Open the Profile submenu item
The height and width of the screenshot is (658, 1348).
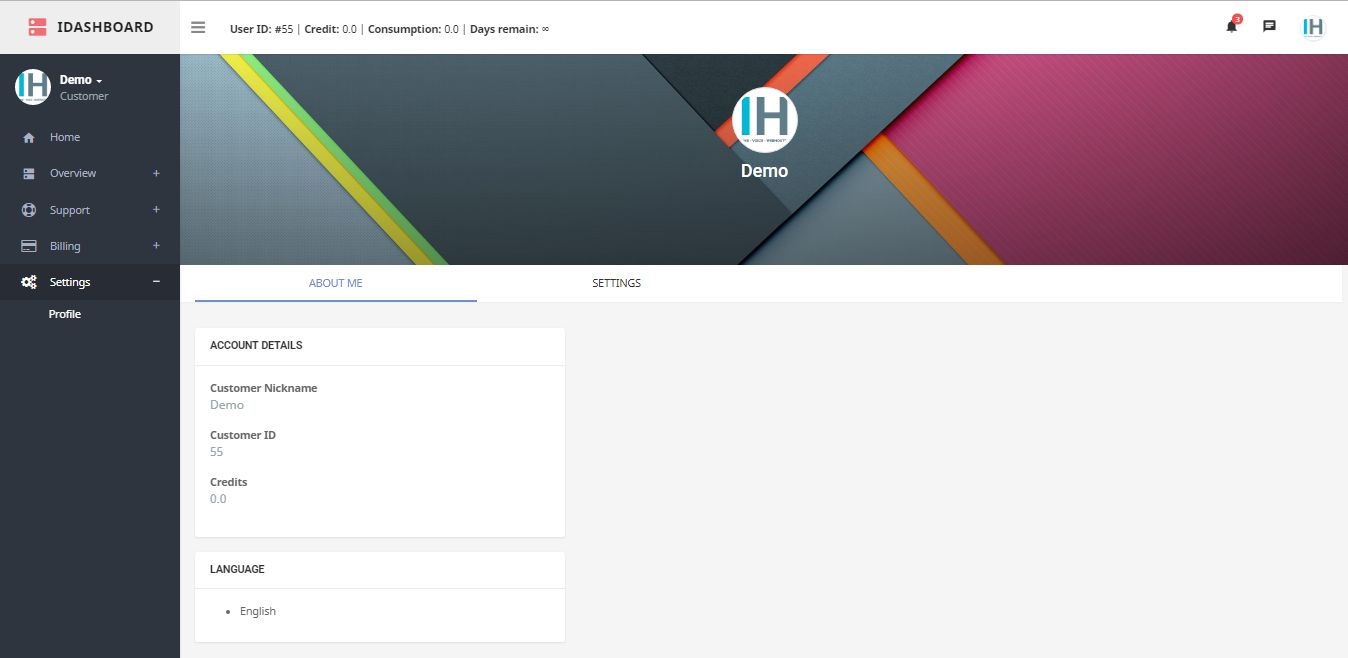point(65,314)
